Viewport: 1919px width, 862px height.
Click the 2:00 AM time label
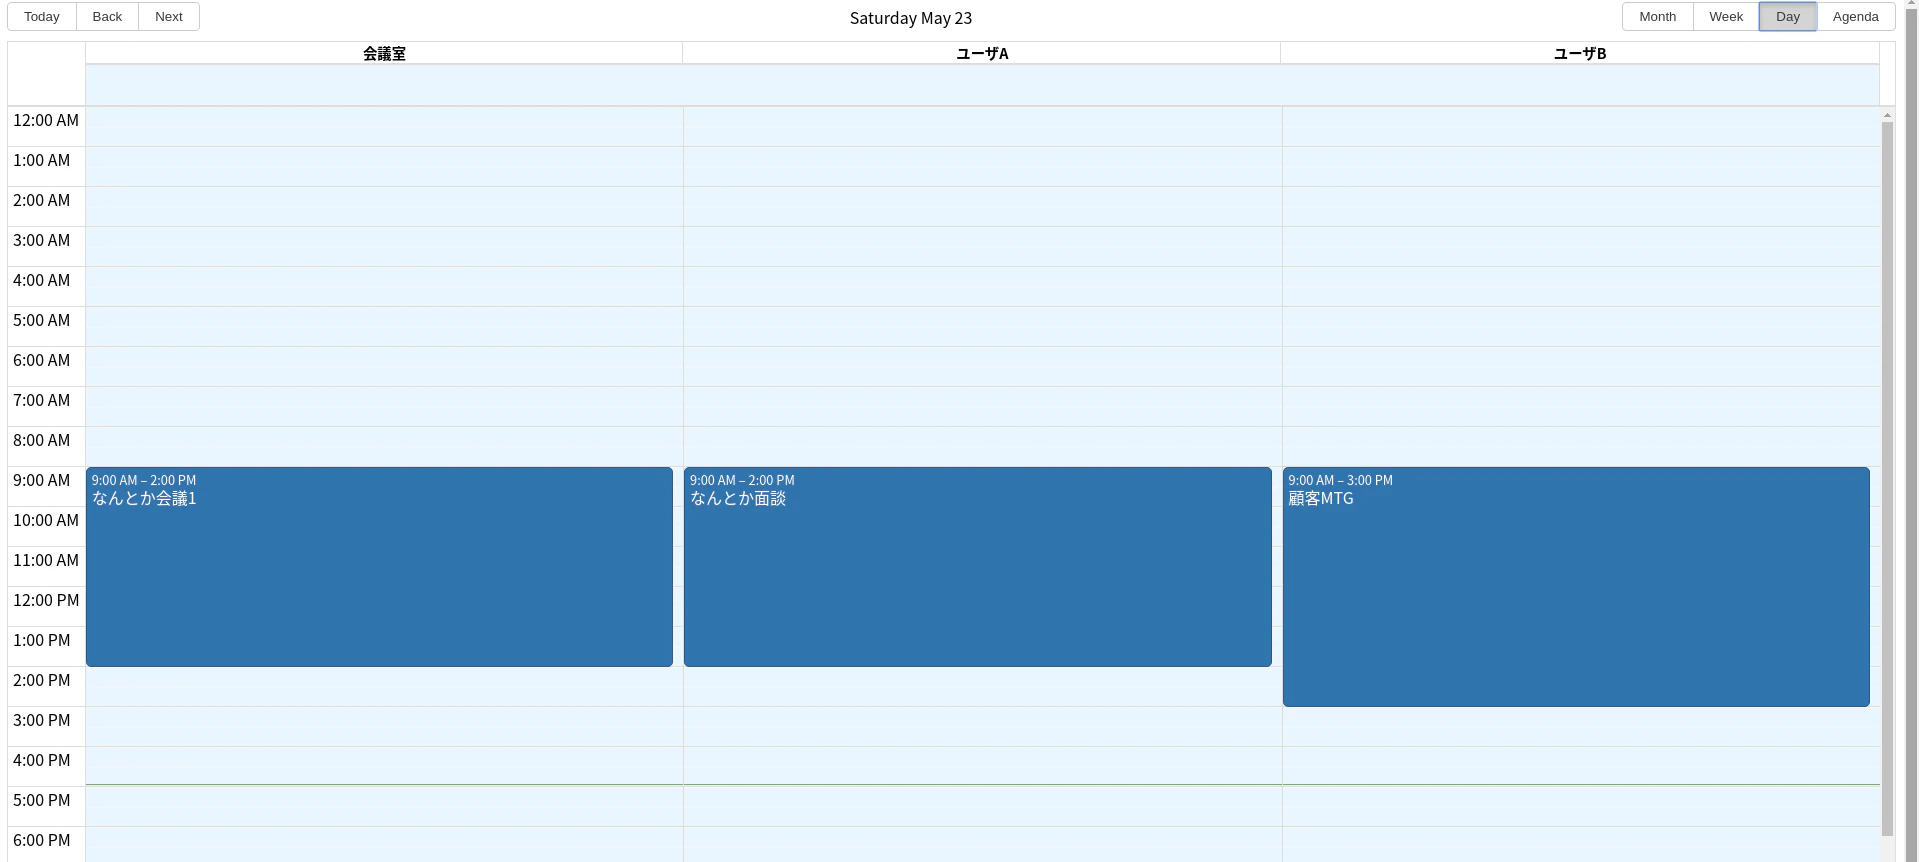(42, 201)
